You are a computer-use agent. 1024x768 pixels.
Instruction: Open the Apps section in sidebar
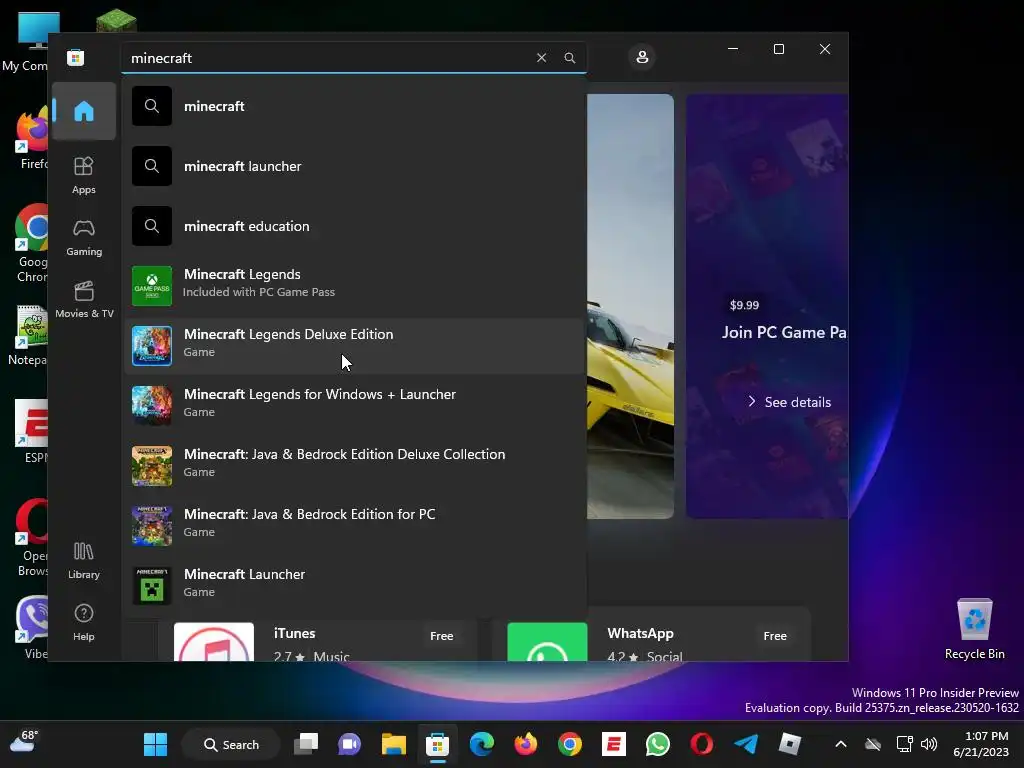pos(84,175)
